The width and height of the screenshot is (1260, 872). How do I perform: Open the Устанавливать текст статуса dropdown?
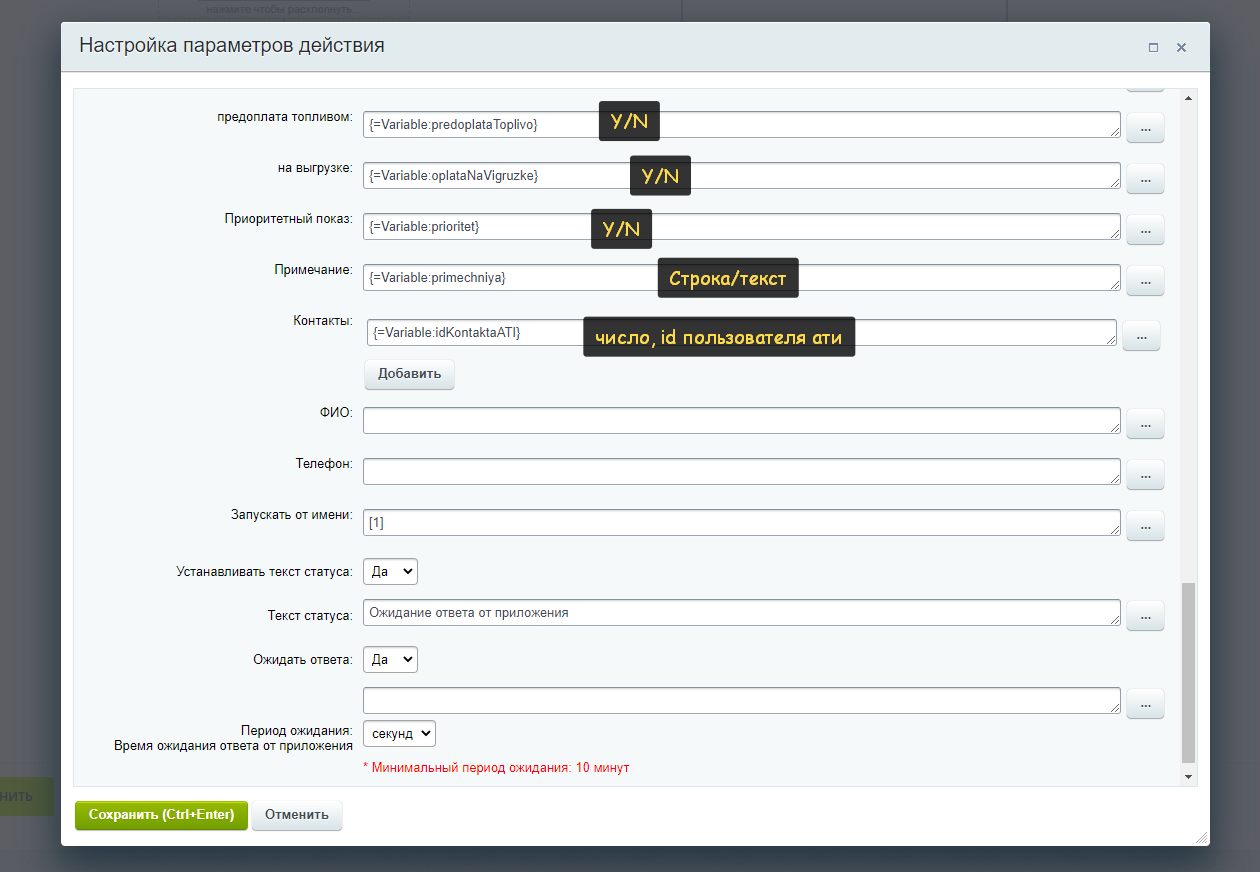point(390,571)
